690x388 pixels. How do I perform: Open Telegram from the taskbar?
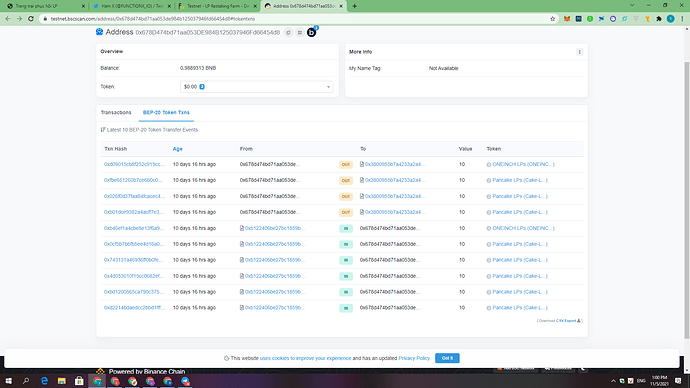coord(185,381)
